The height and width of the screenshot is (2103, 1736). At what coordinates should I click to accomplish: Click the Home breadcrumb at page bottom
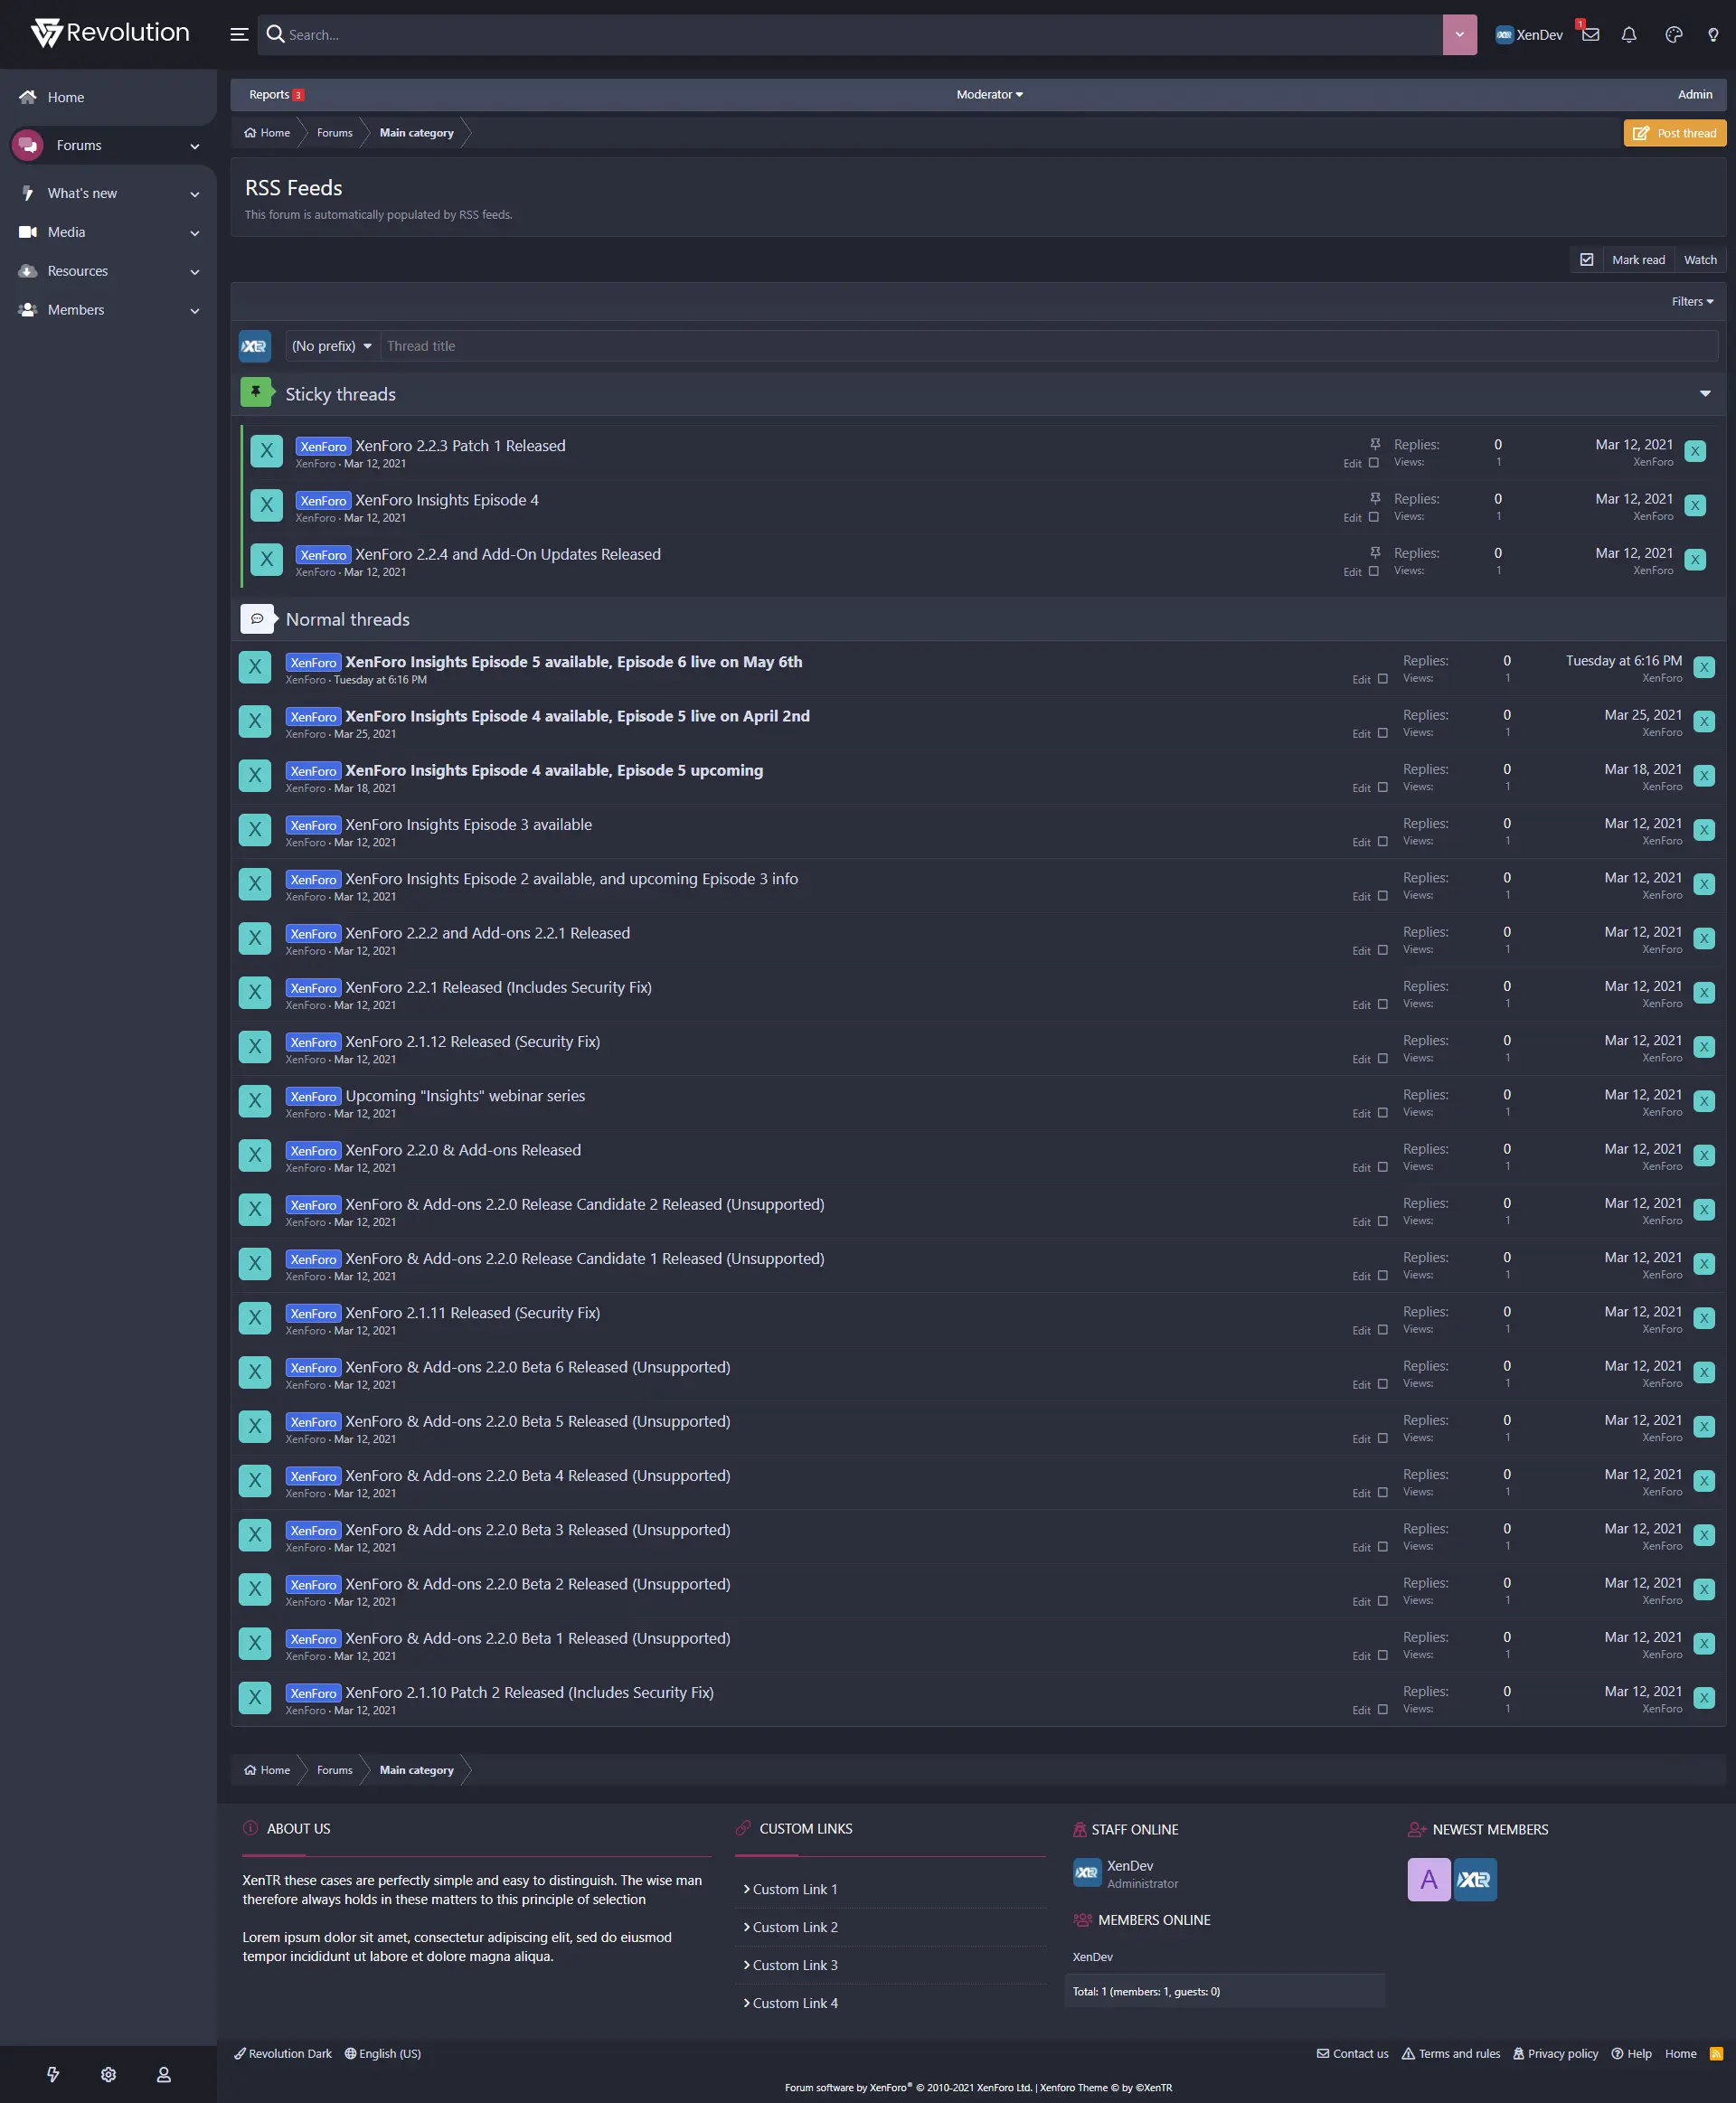click(x=267, y=1770)
